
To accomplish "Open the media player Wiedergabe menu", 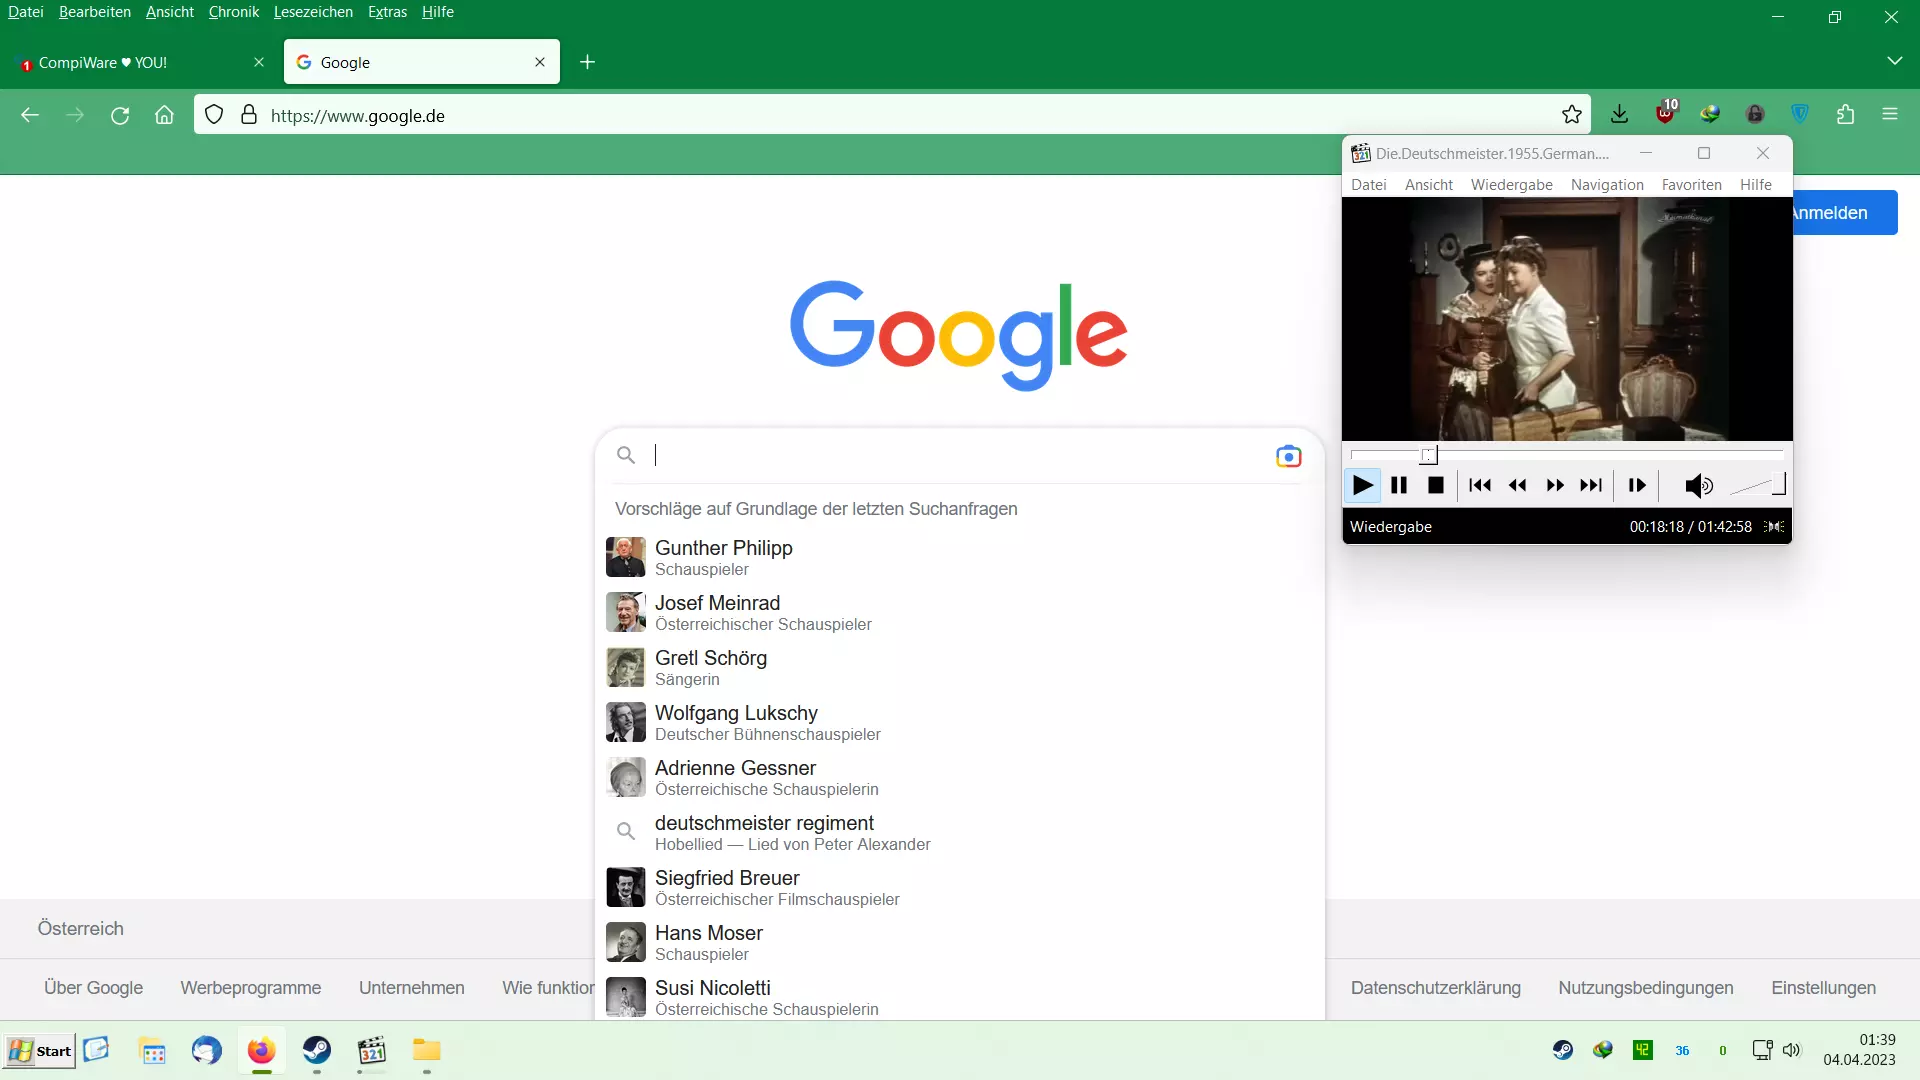I will 1511,185.
